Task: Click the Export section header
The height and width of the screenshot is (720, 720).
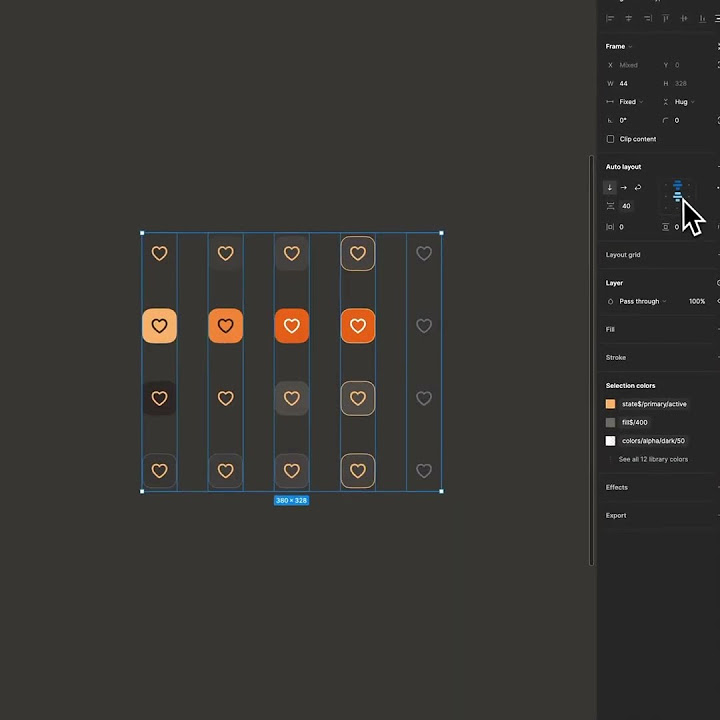Action: coord(616,515)
